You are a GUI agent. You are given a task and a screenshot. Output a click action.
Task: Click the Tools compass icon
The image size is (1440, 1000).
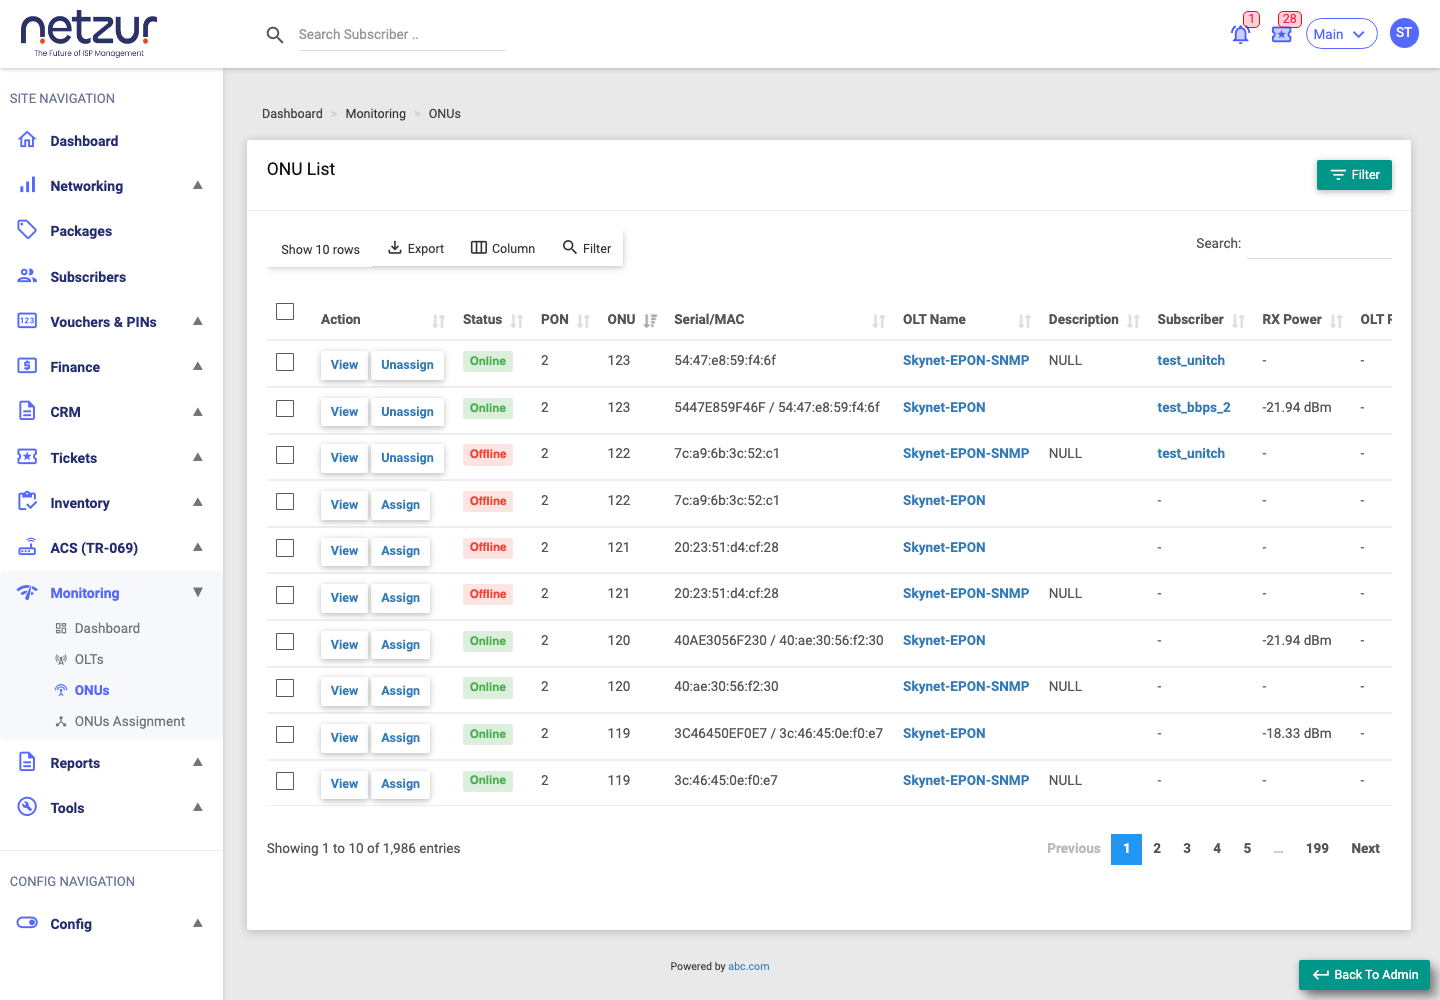point(27,807)
